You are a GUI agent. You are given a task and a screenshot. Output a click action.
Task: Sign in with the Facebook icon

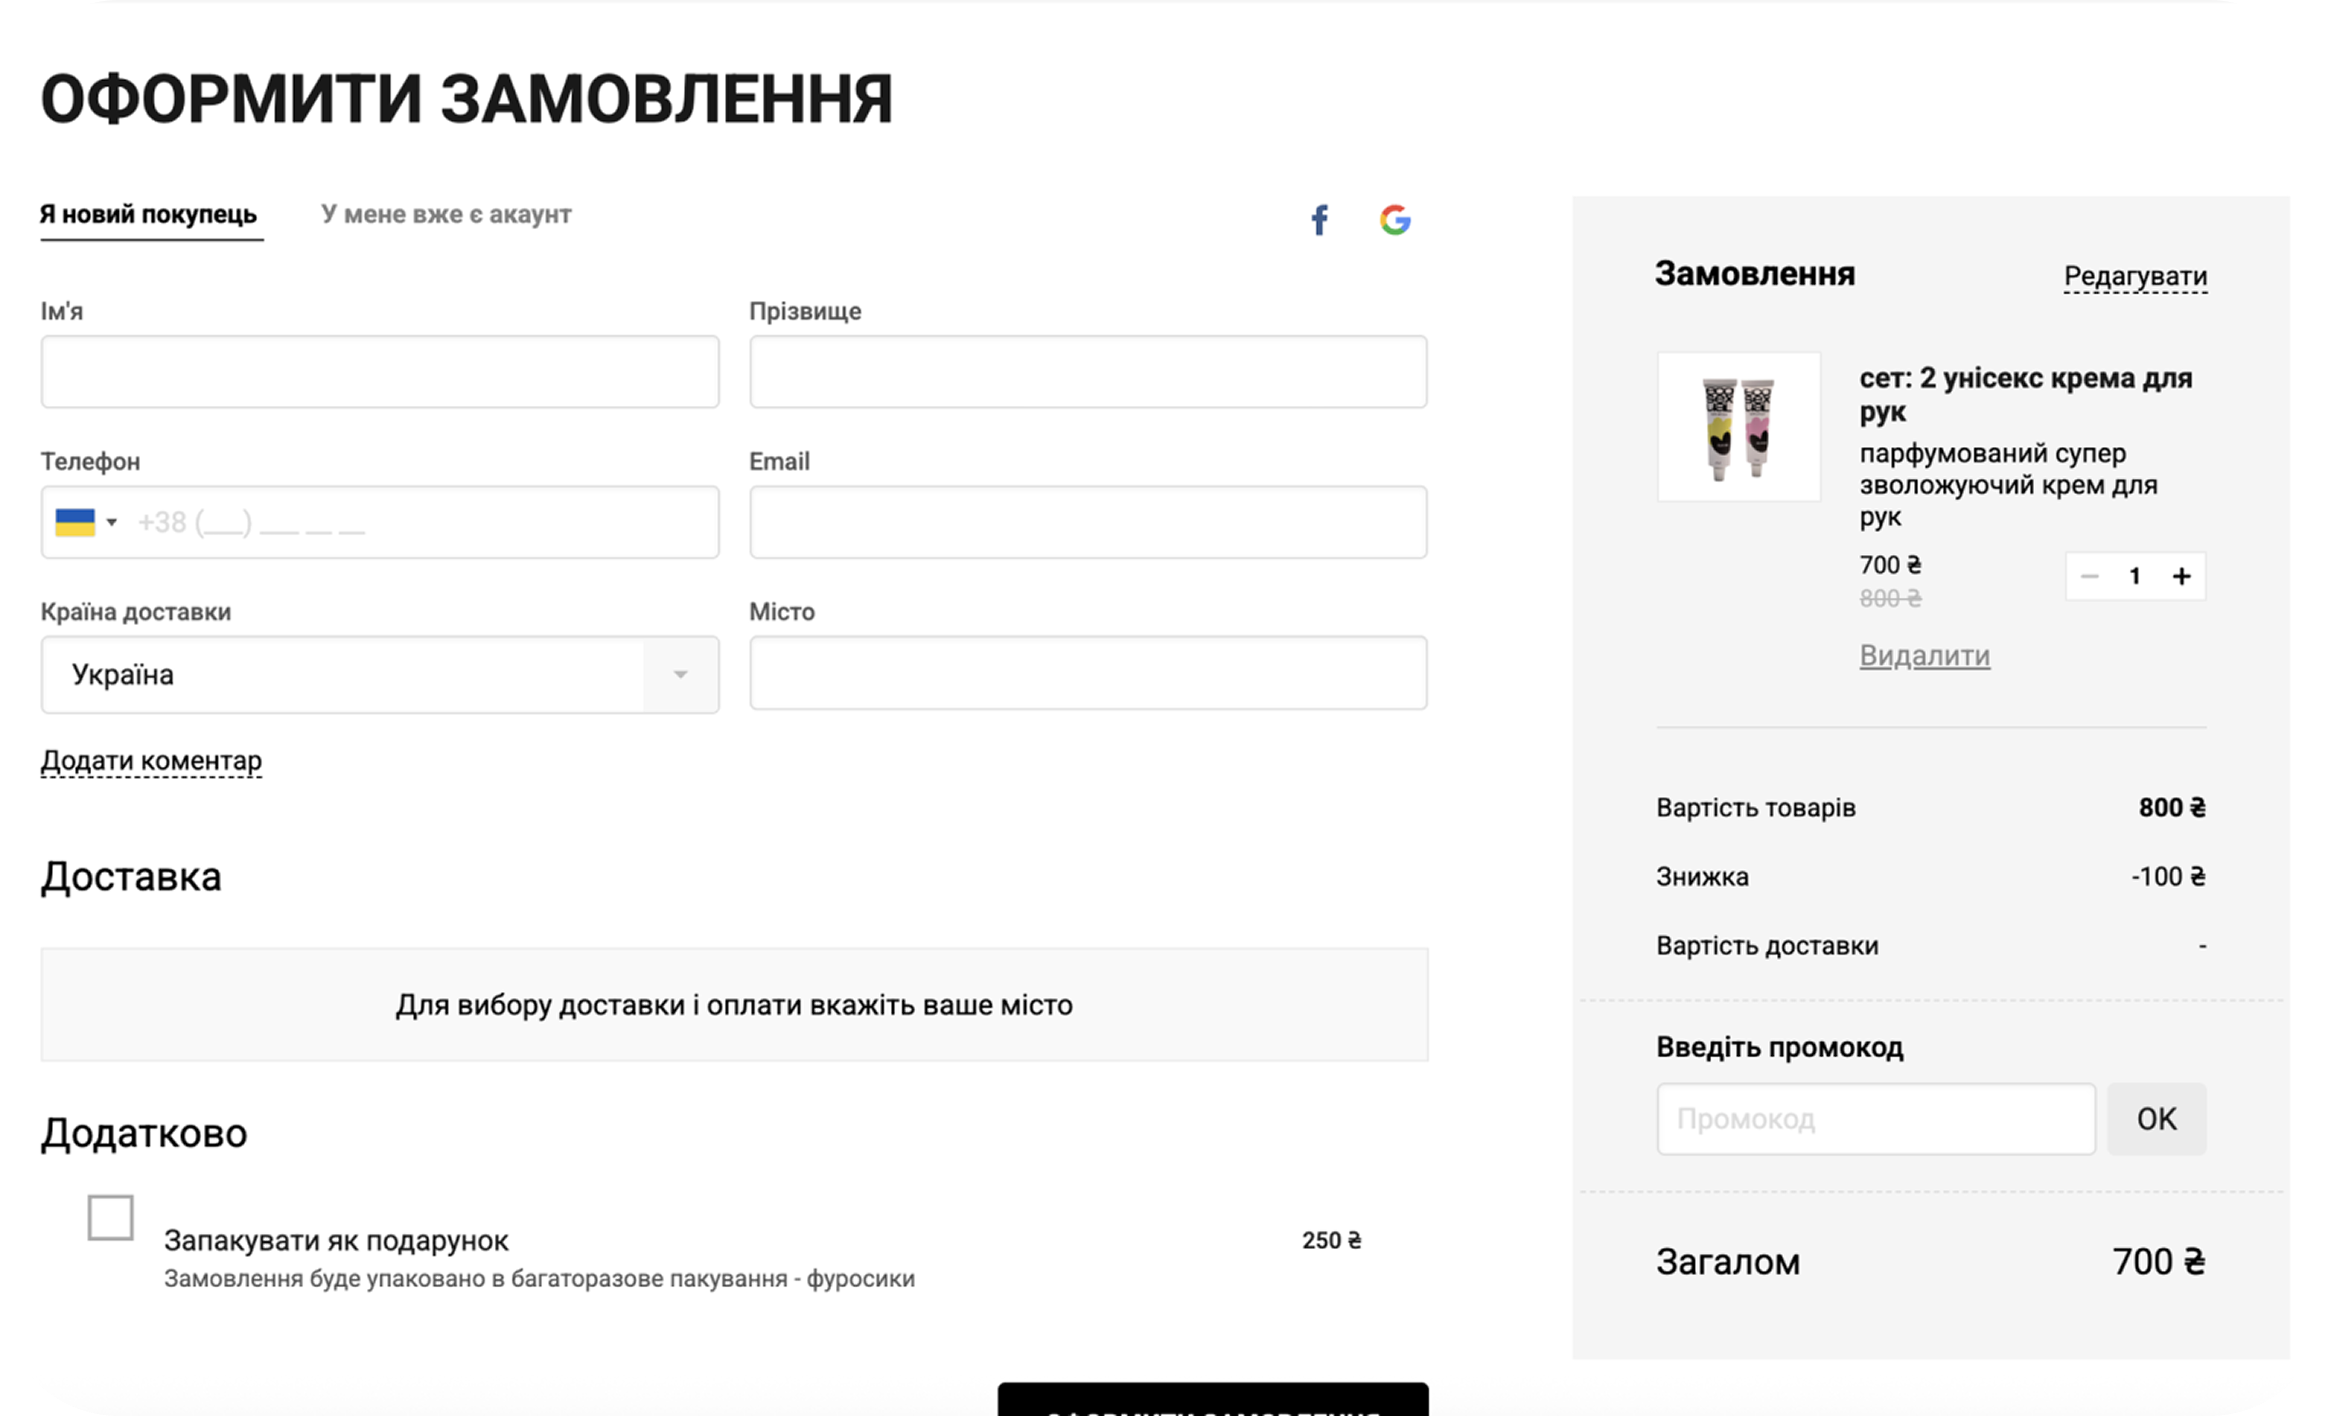click(x=1320, y=220)
